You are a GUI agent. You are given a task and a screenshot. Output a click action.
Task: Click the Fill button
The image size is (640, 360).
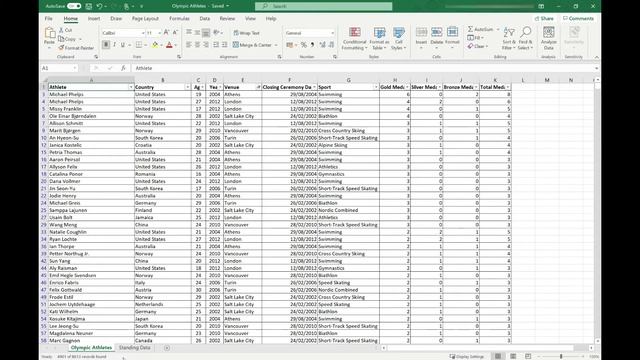point(475,38)
